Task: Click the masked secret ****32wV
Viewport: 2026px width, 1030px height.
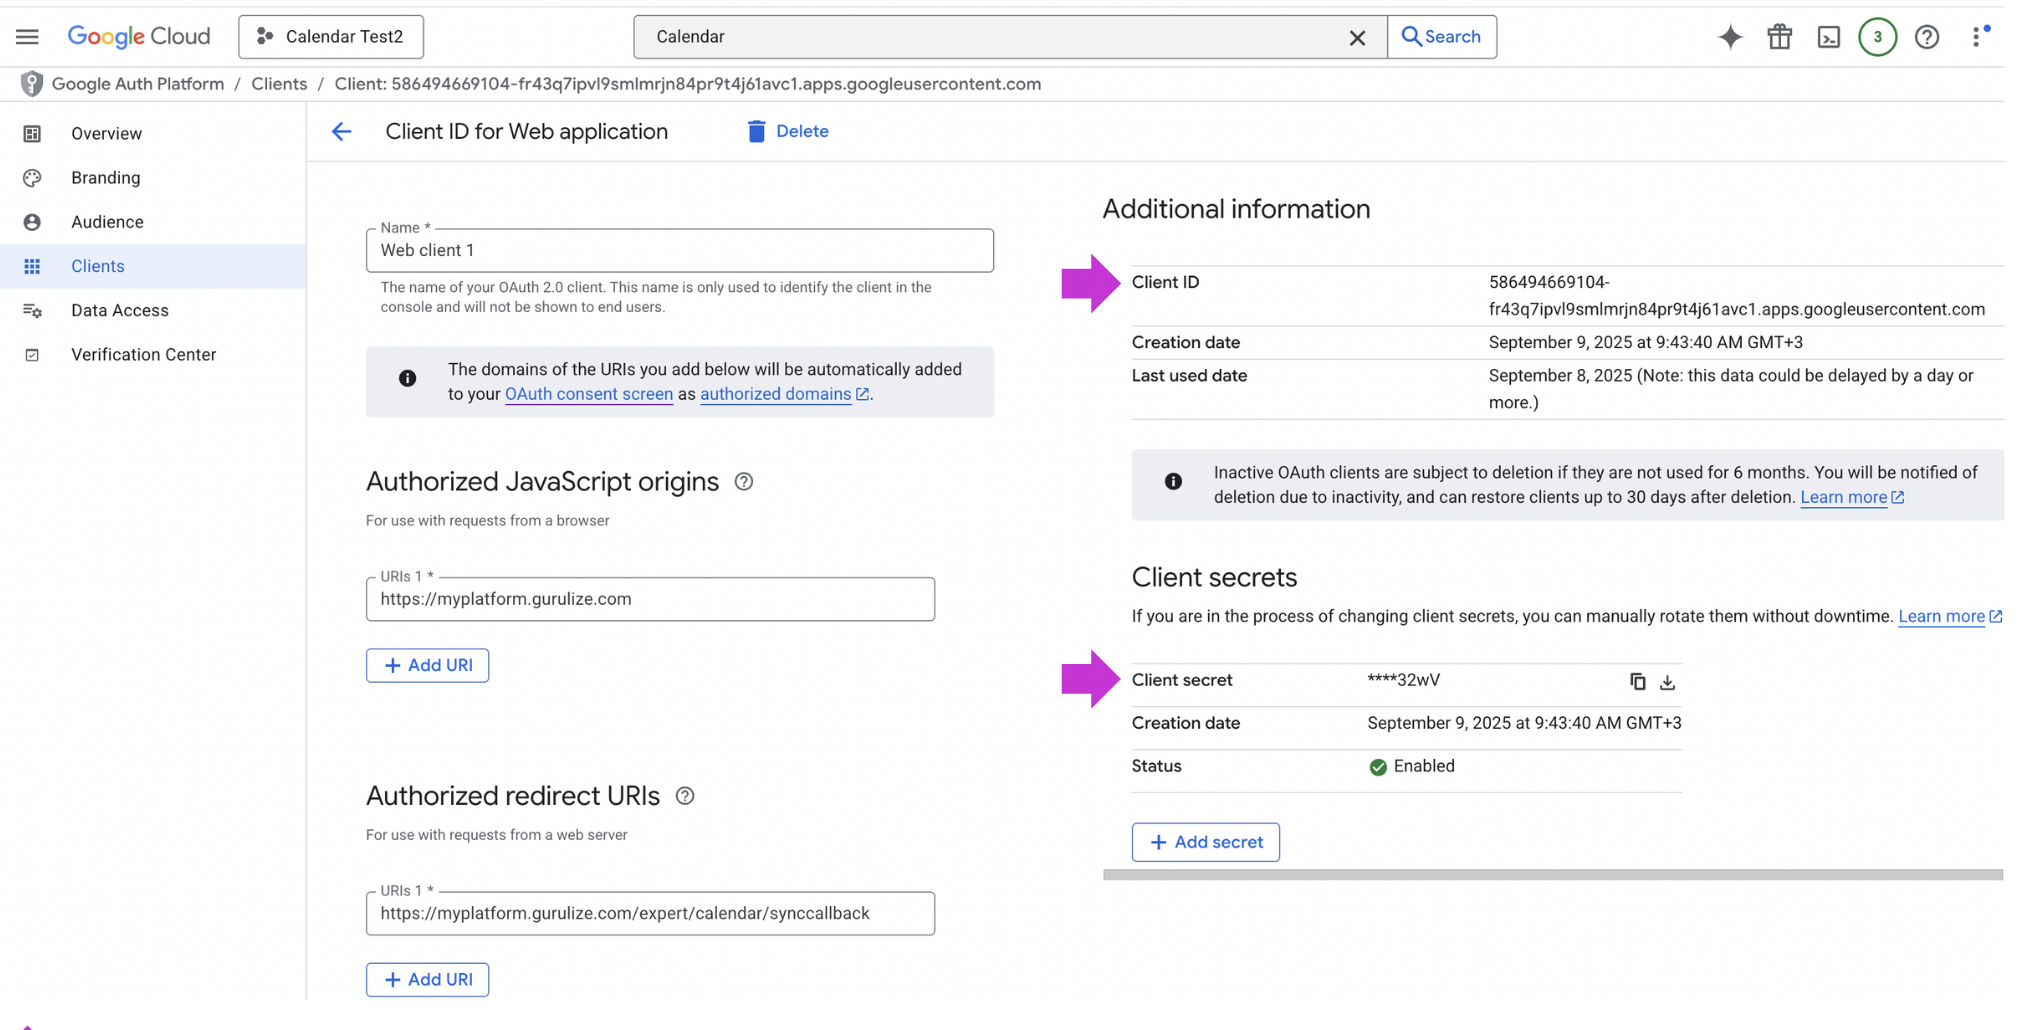Action: 1404,680
